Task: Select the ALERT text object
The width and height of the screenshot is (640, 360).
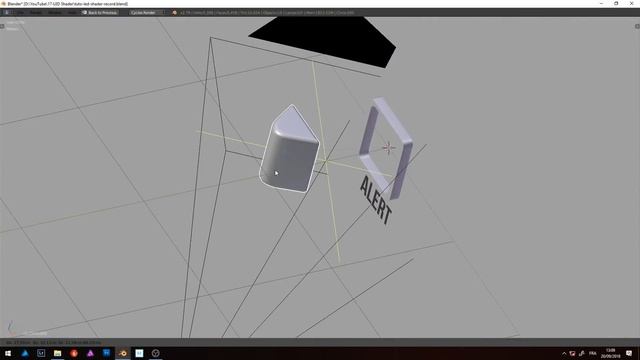Action: pyautogui.click(x=376, y=200)
